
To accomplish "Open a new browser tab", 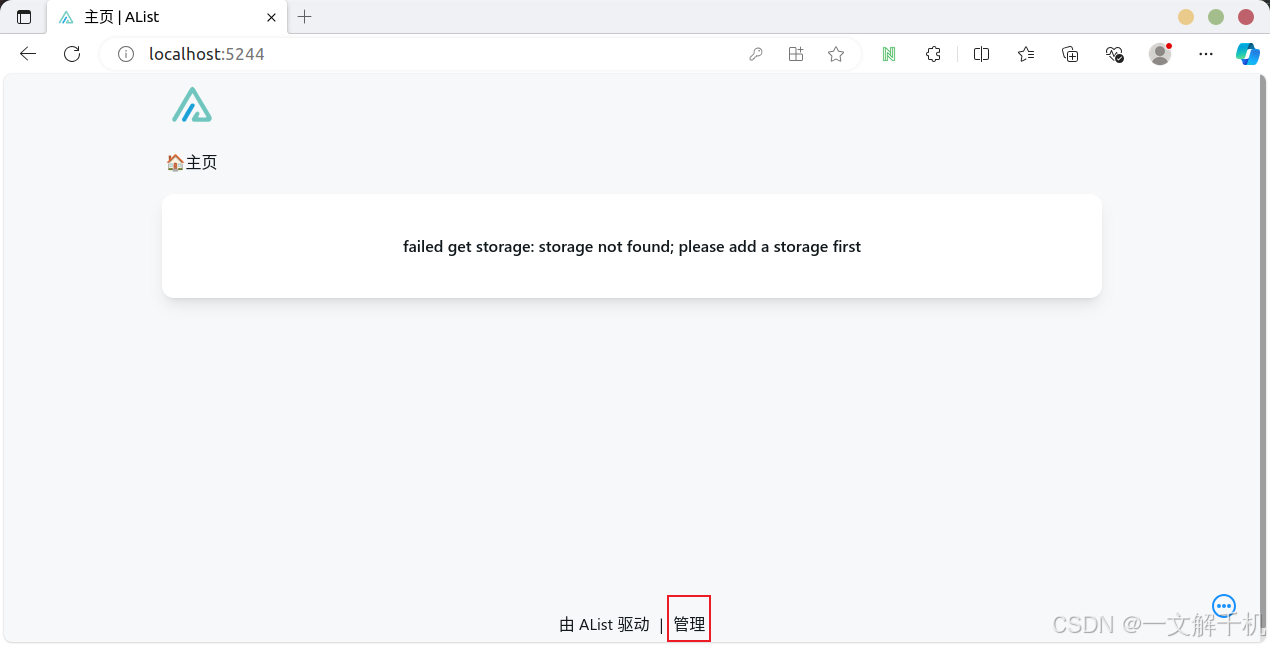I will pos(305,17).
